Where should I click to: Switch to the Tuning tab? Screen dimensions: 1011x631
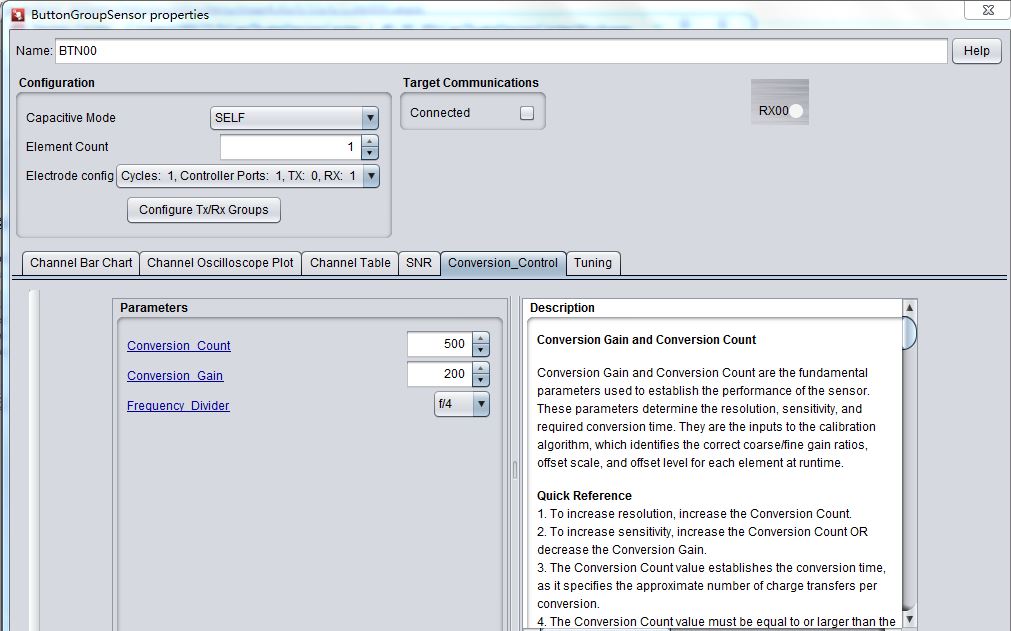tap(593, 263)
